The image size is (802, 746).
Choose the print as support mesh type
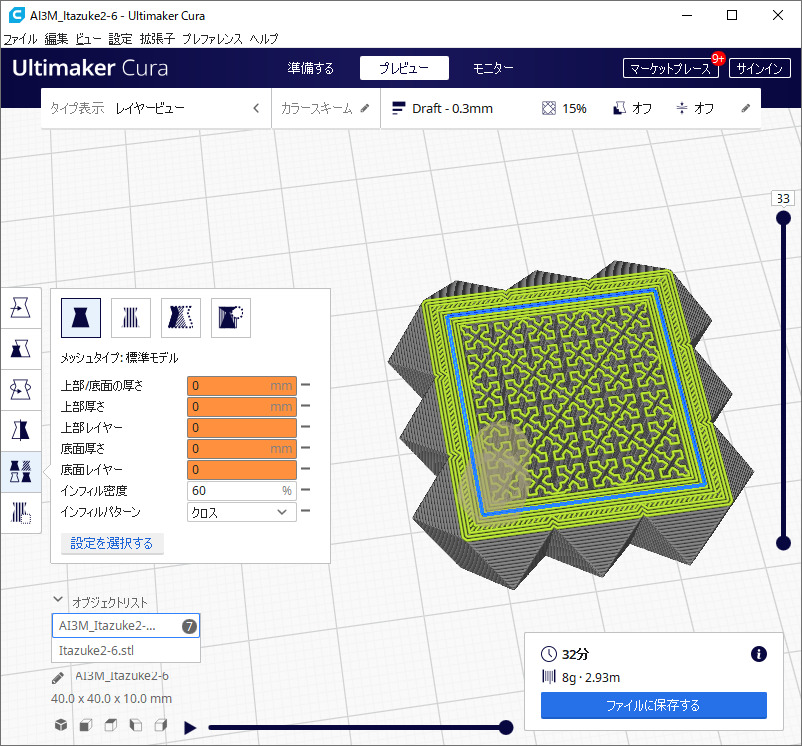(131, 317)
